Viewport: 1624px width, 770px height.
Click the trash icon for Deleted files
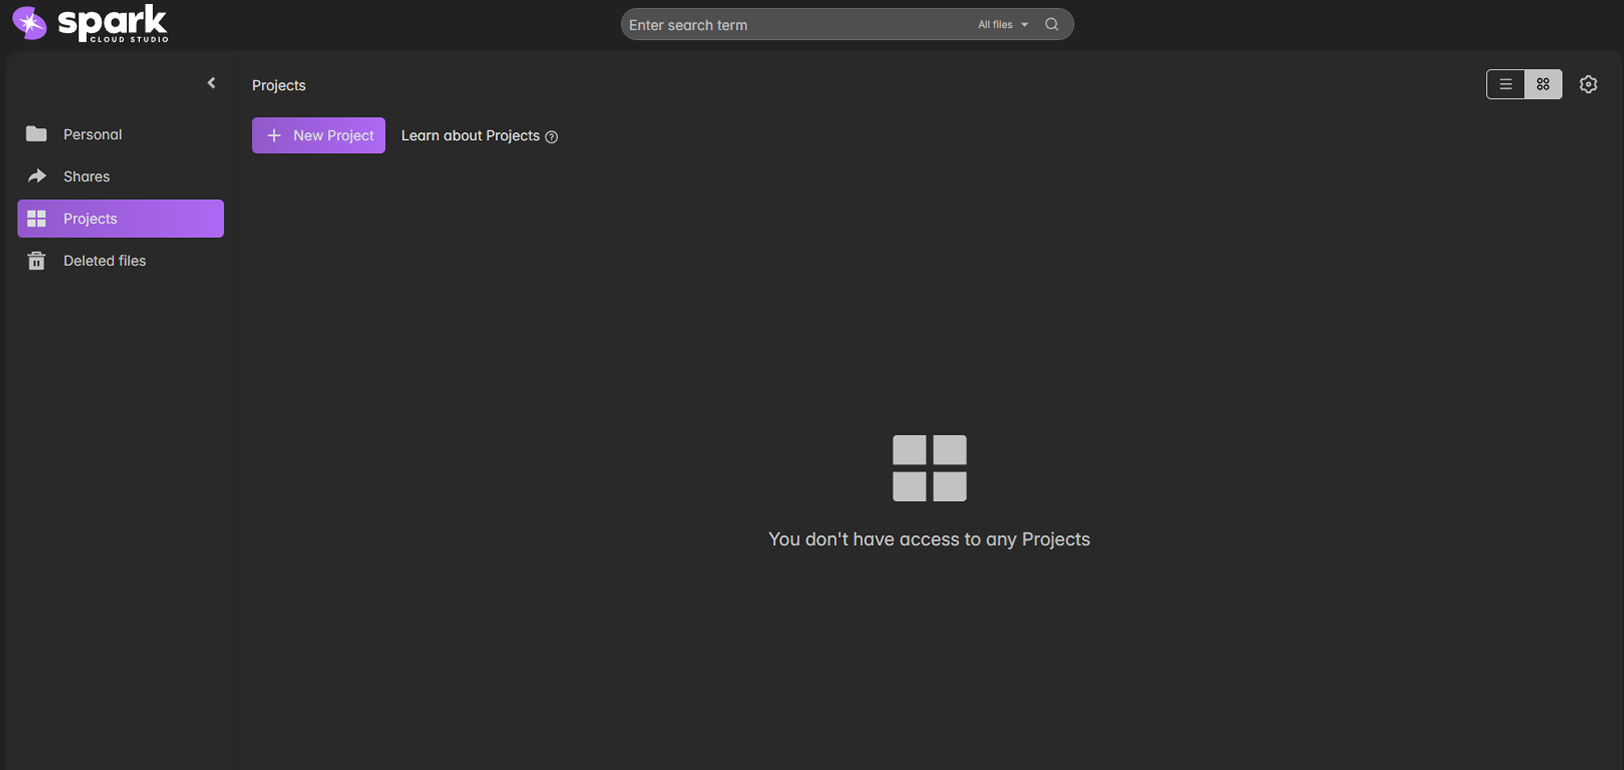(x=37, y=261)
